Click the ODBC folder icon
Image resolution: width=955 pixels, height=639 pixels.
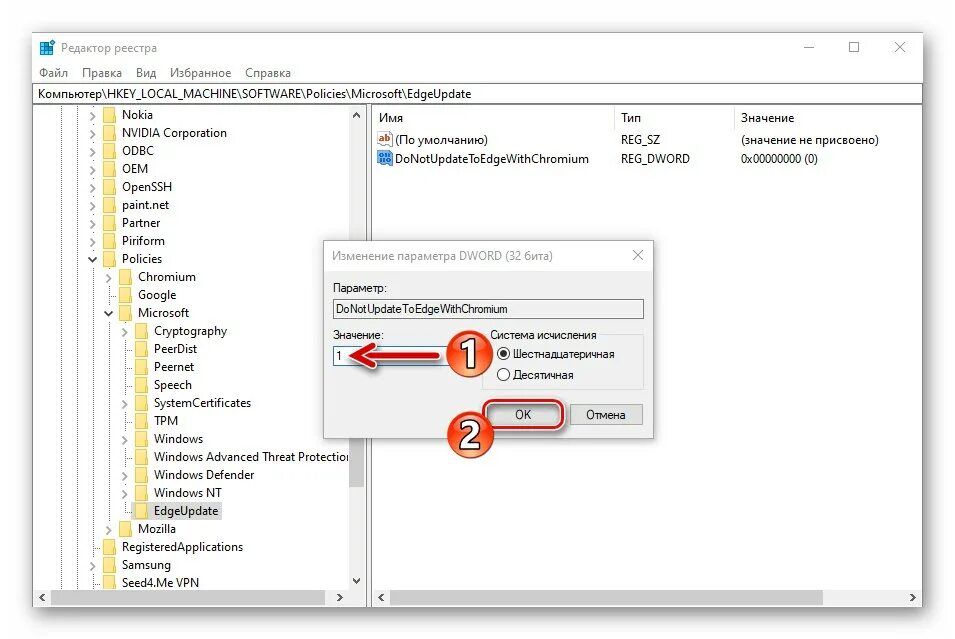pos(110,150)
